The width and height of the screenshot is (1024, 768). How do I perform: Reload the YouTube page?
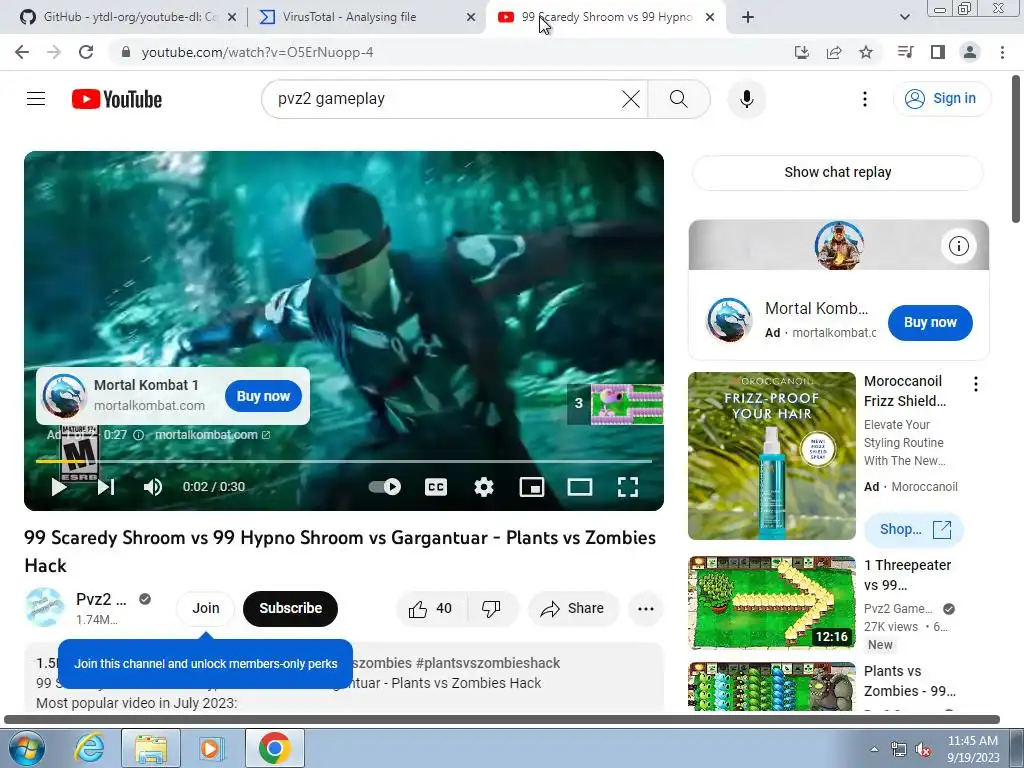(x=86, y=52)
